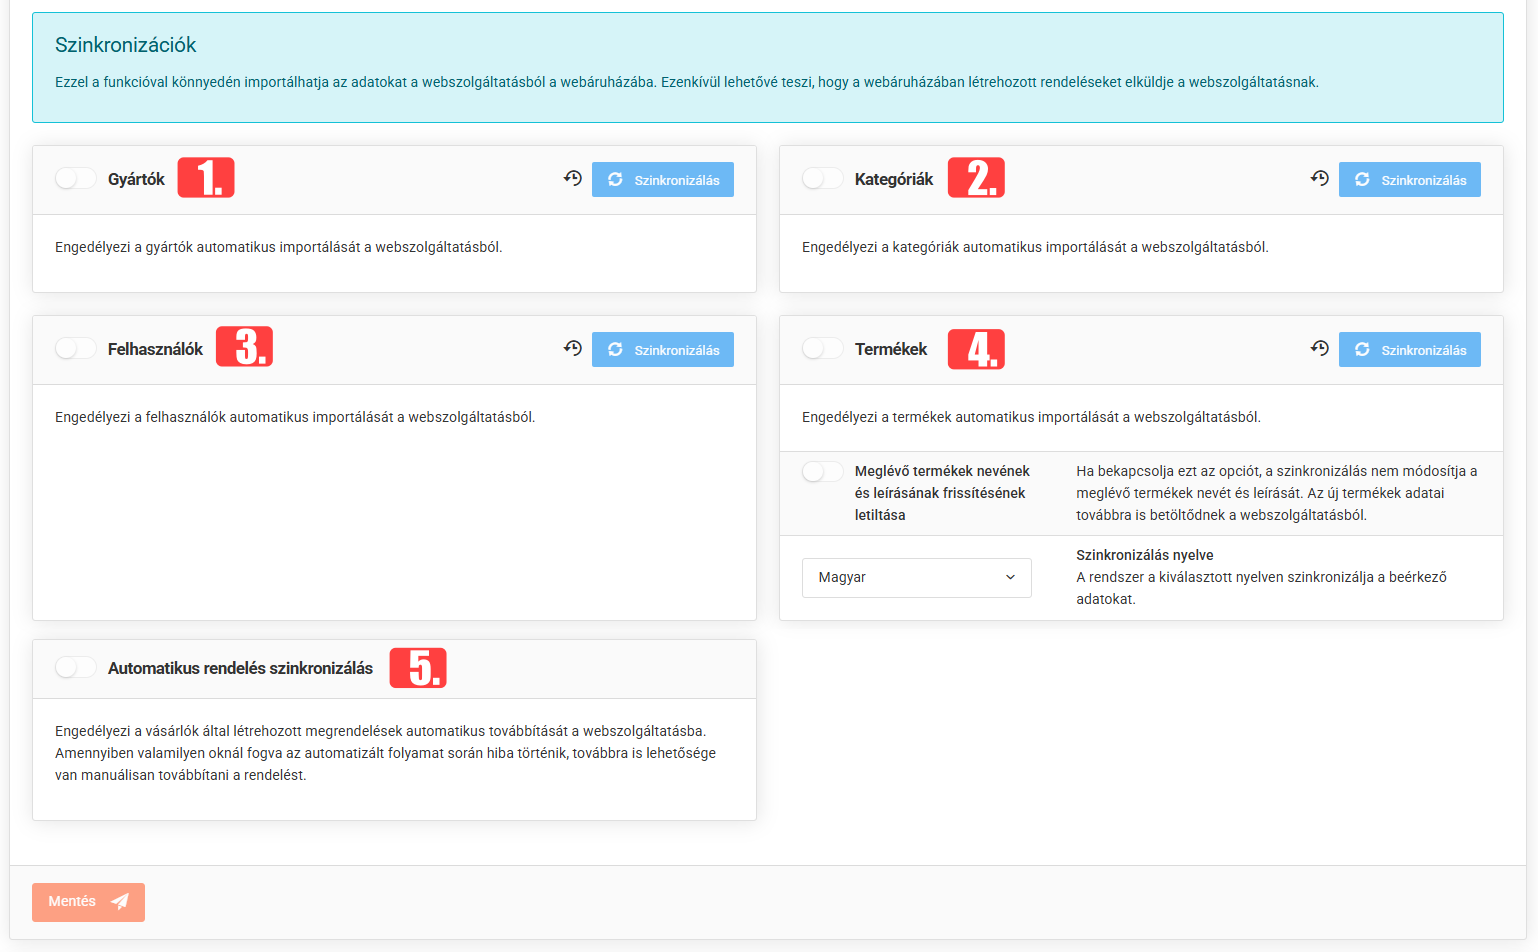Screen dimensions: 1538x952
Task: Enable the Kategóriák automatic import toggle
Action: point(822,179)
